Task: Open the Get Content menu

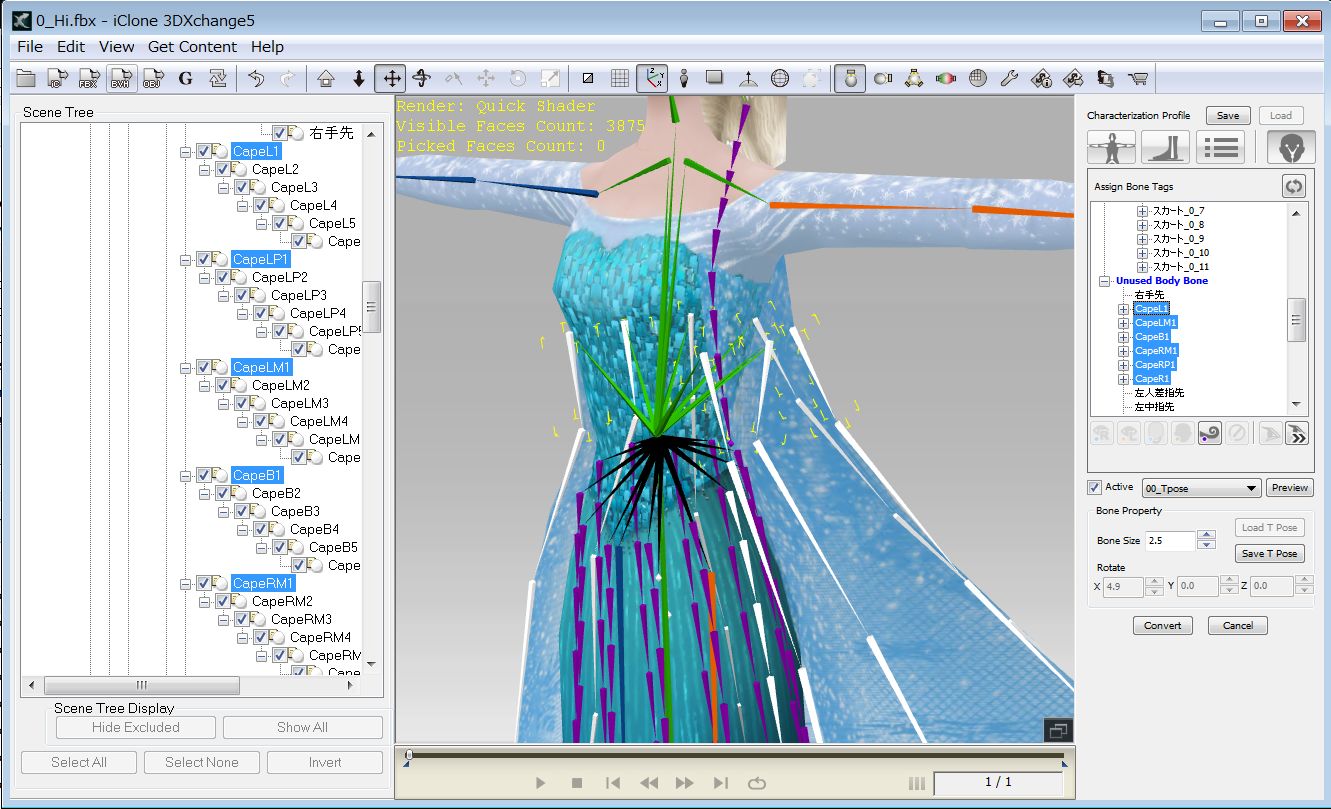Action: click(x=192, y=46)
